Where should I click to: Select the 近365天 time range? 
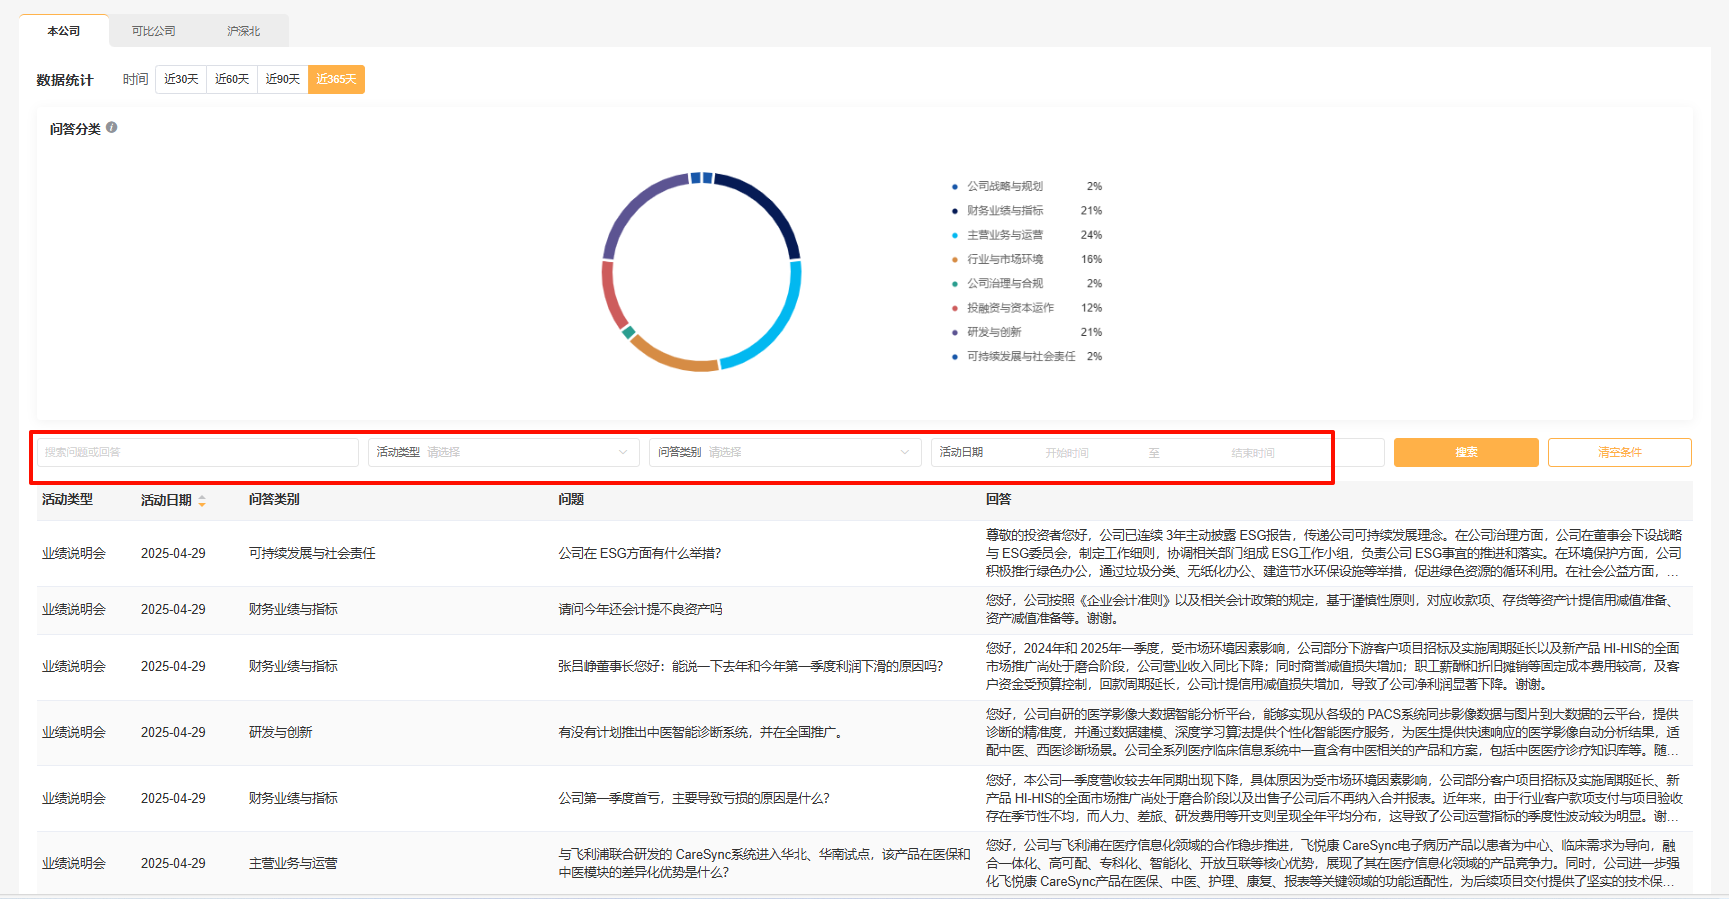point(336,79)
